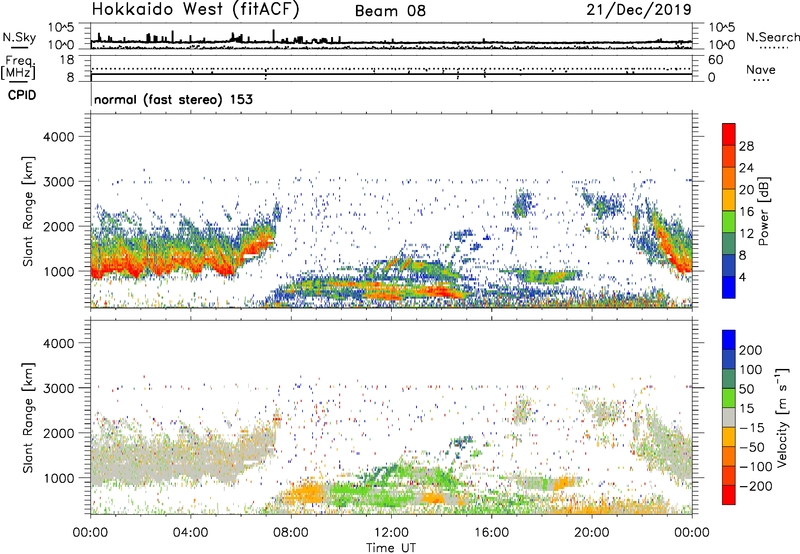Screen dimensions: 800x554
Task: Click the '4000' tick on the power panel
Action: (x=58, y=137)
